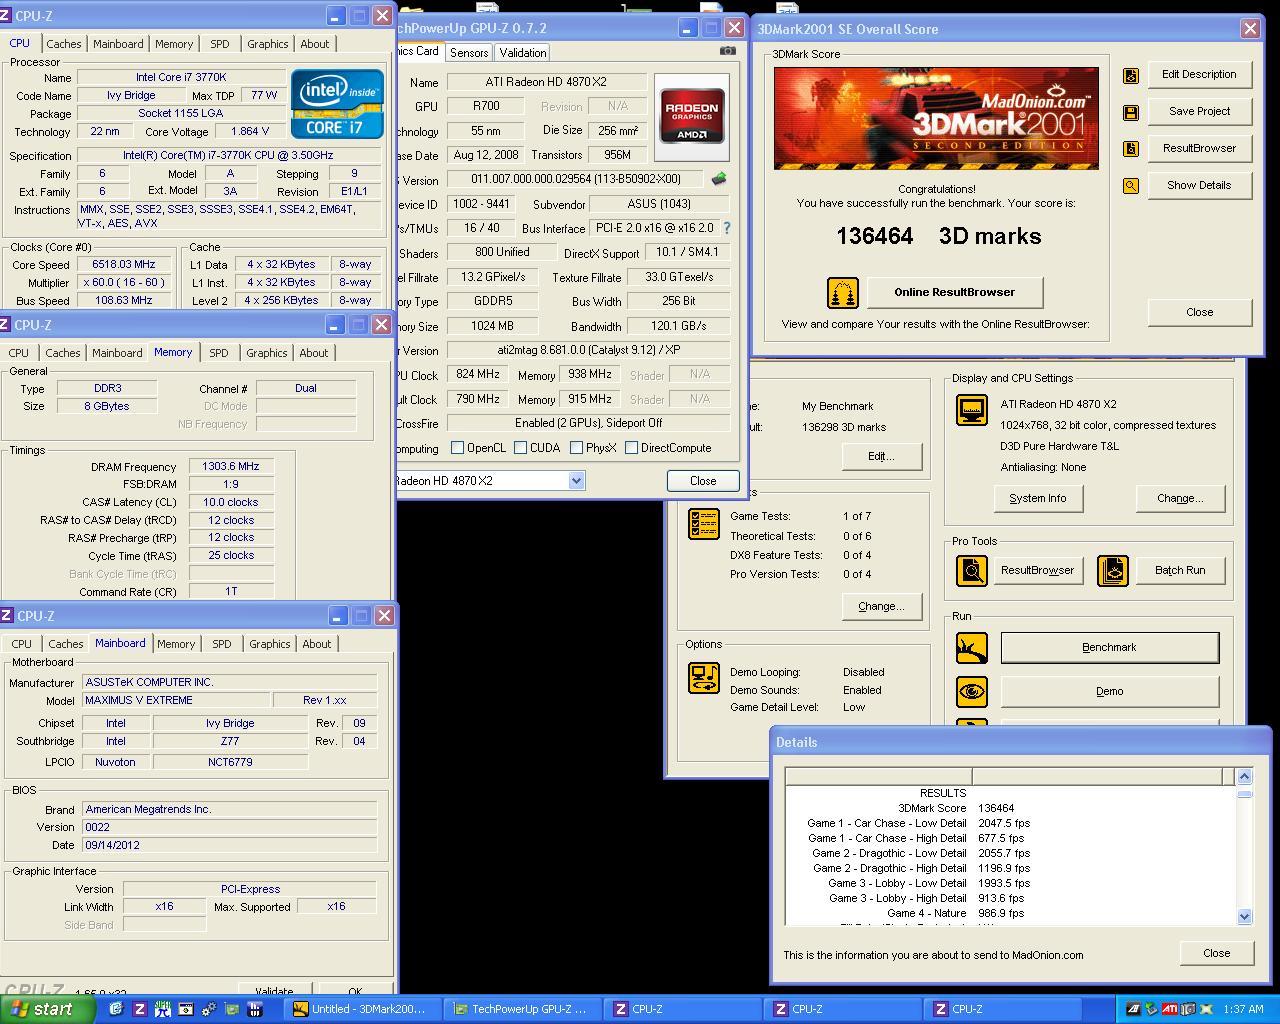1280x1024 pixels.
Task: Enable the OpenCL checkbox in GPU-Z
Action: point(457,448)
